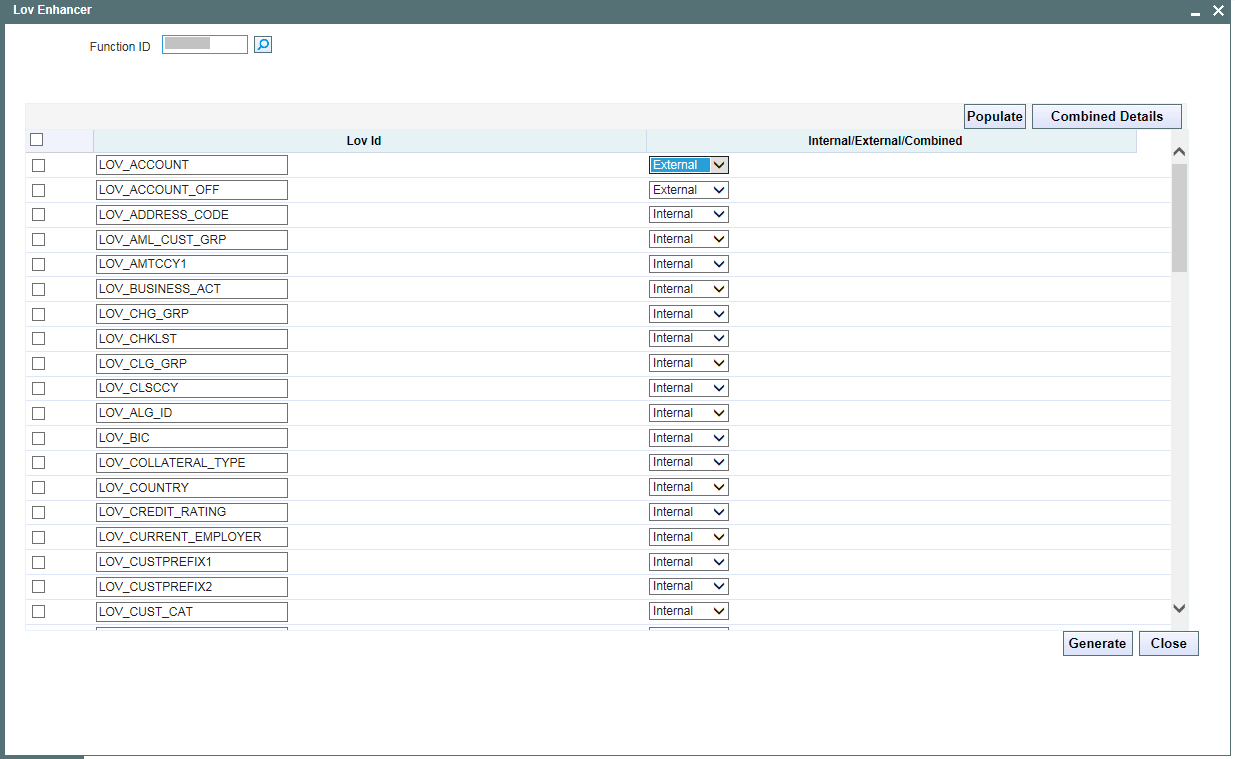Open the External dropdown for LOV_ACCOUNT
Viewport: 1235px width, 759px height.
(x=689, y=165)
